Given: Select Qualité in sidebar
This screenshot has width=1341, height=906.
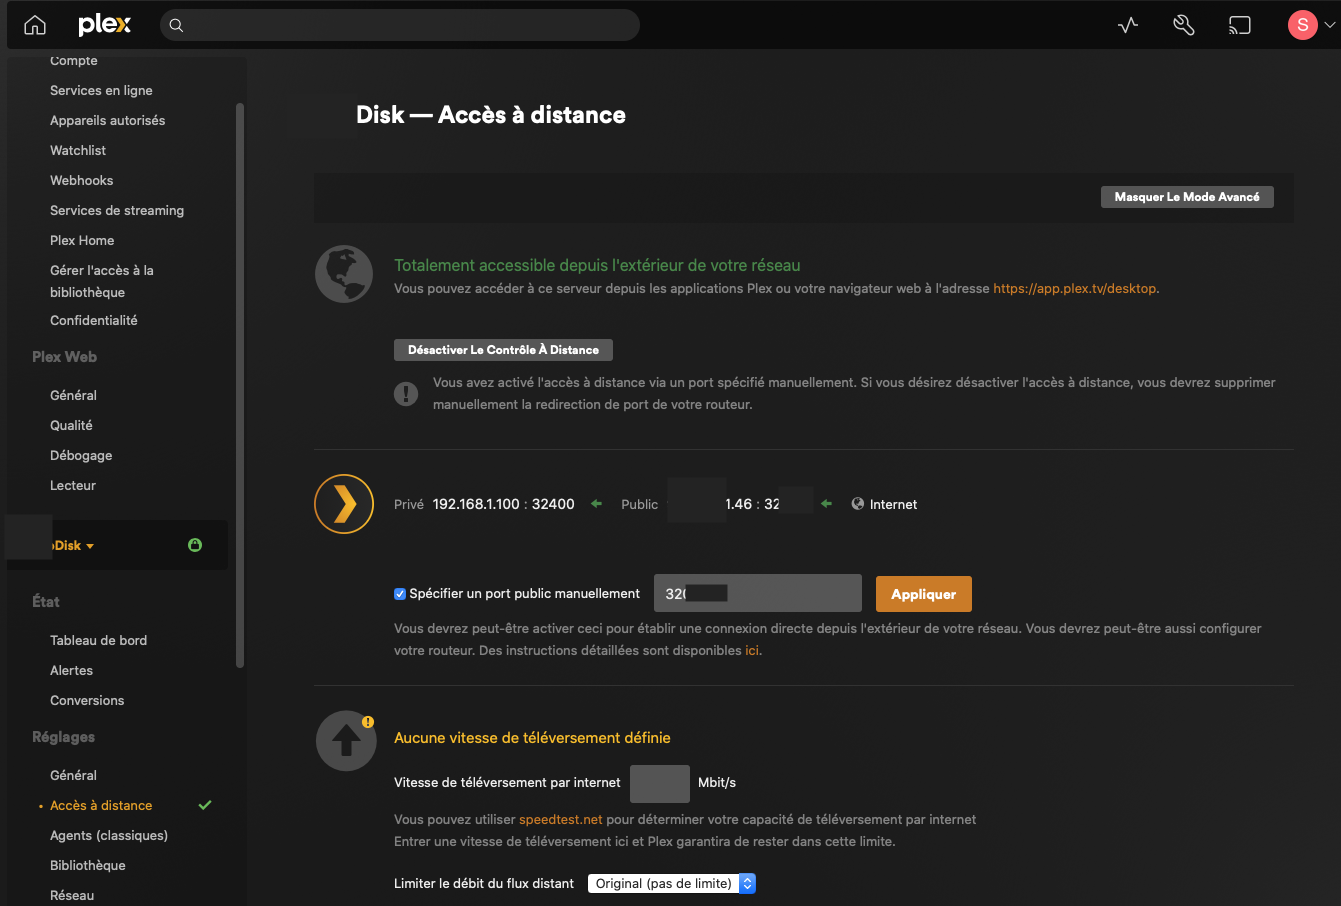Looking at the screenshot, I should 71,425.
